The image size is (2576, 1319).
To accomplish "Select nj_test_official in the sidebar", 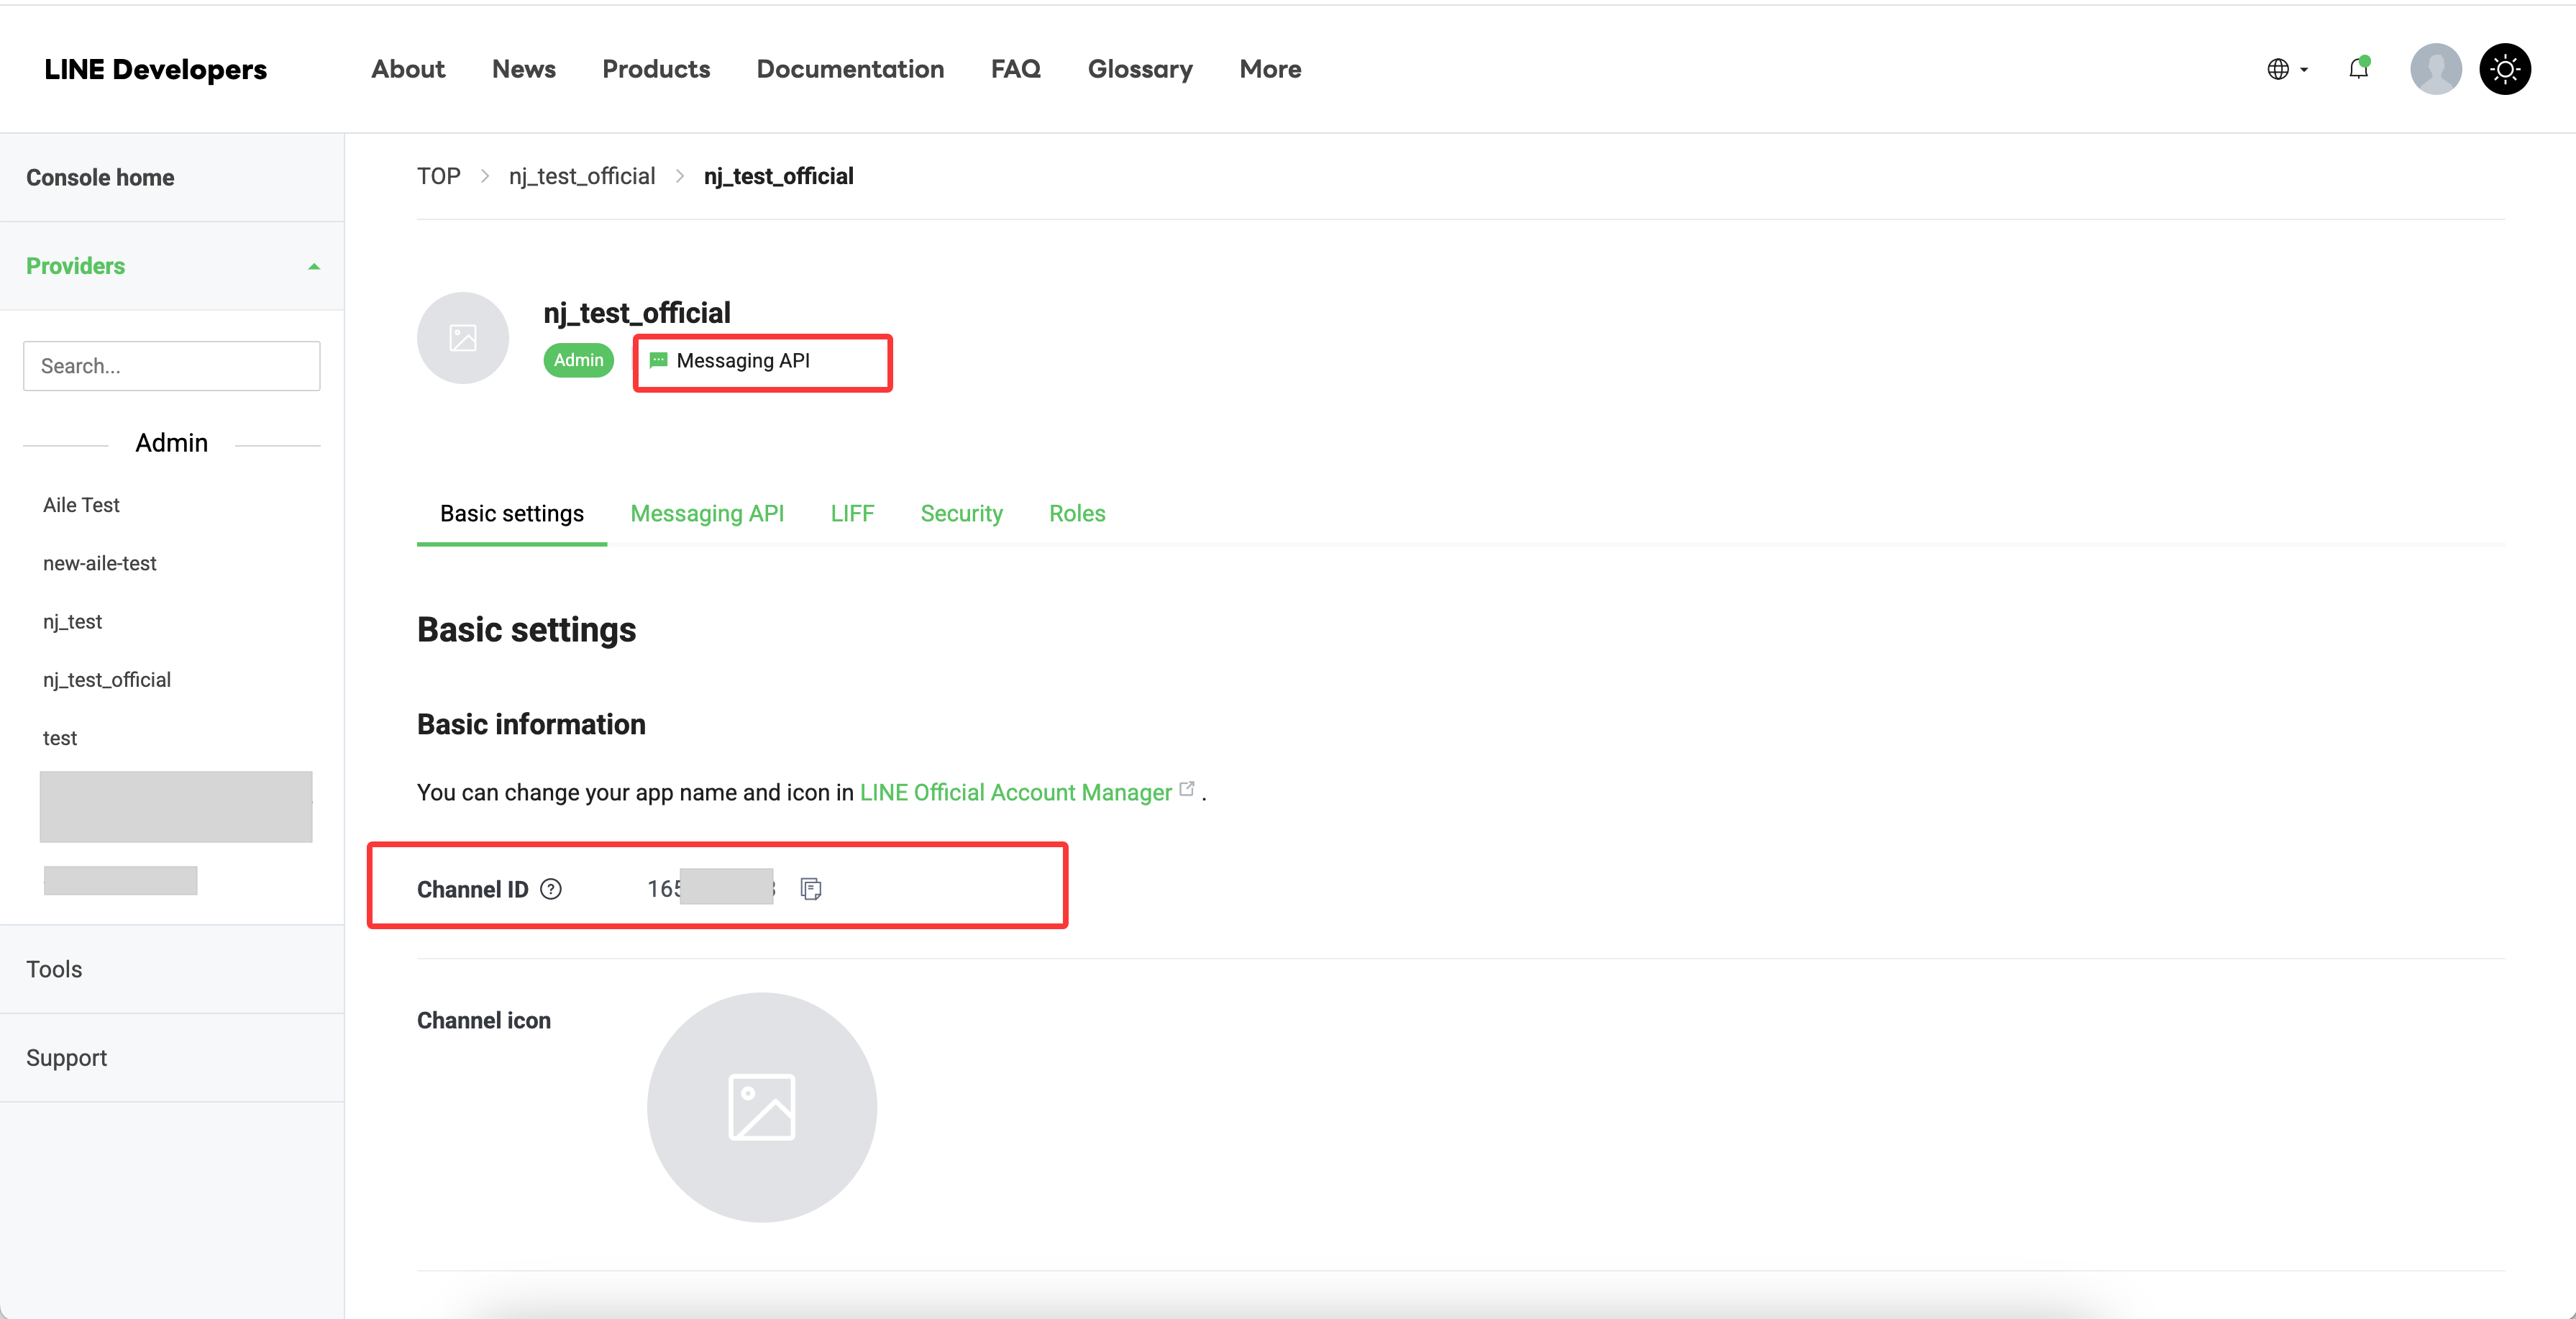I will 107,680.
